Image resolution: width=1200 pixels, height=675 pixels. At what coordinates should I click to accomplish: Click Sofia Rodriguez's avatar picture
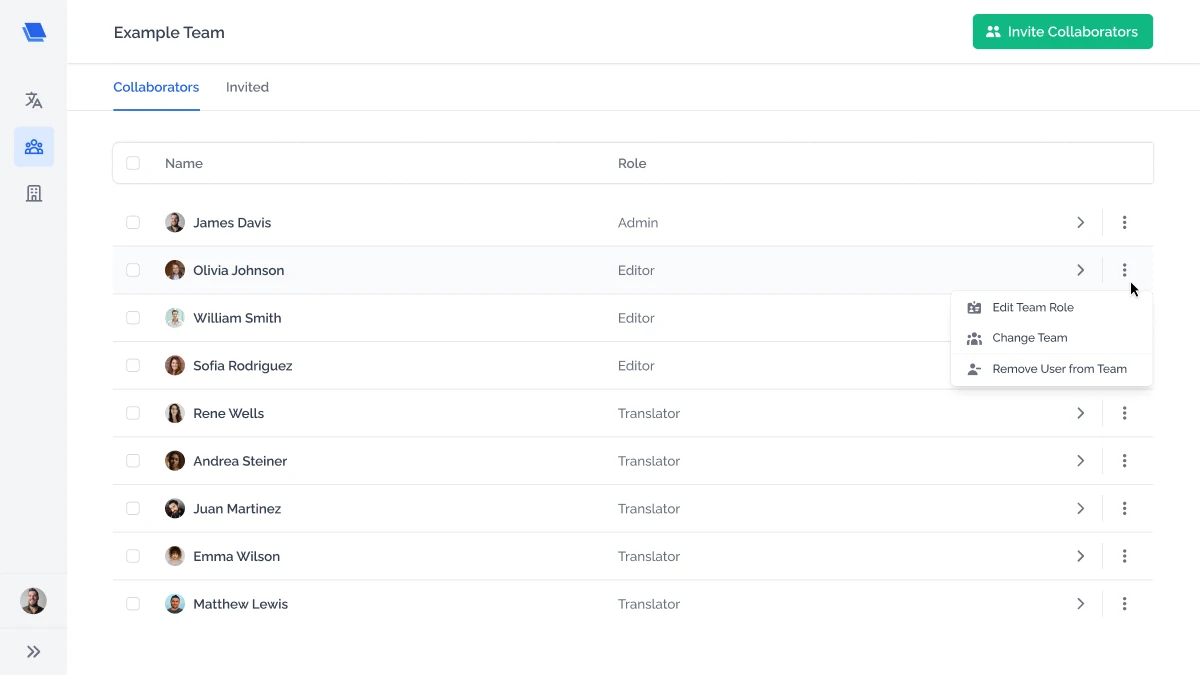[175, 366]
